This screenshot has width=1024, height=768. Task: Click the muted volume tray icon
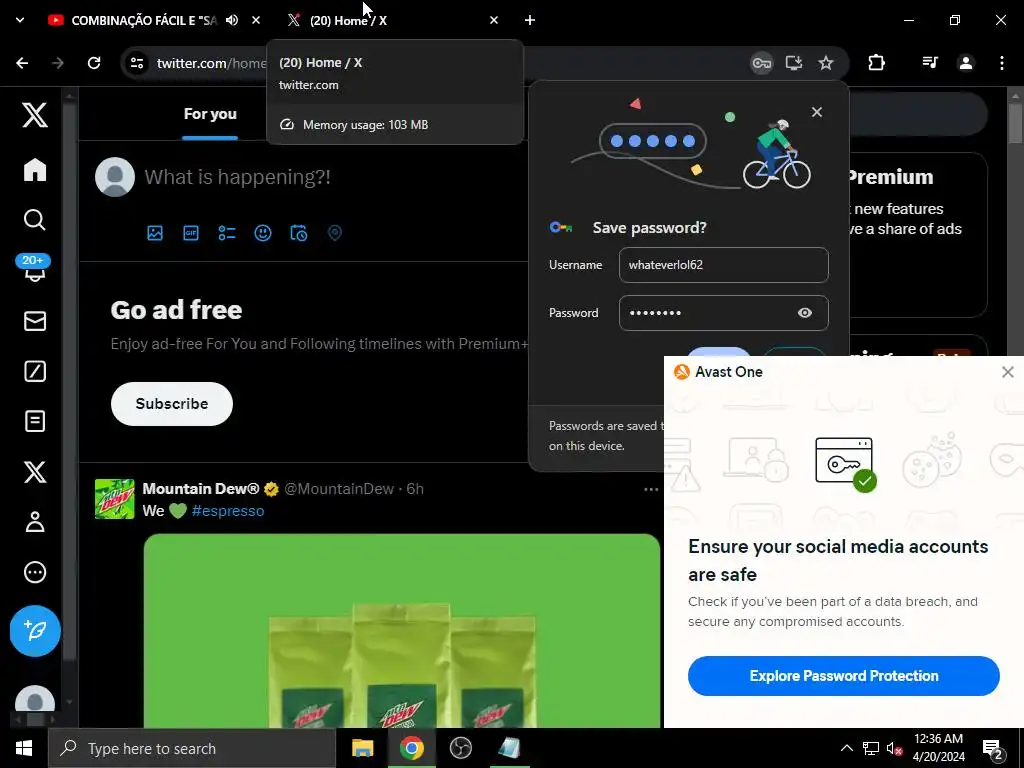coord(894,748)
